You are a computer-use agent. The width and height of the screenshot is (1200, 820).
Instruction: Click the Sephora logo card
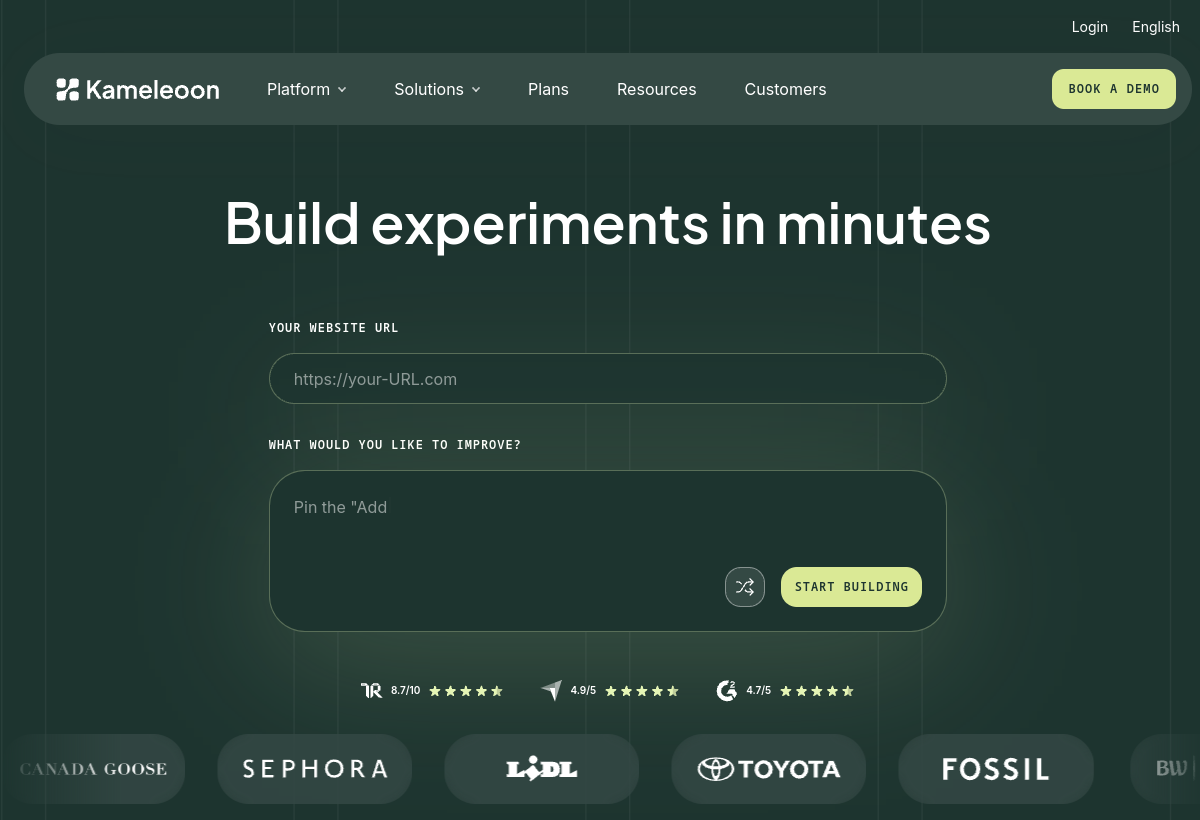click(314, 769)
